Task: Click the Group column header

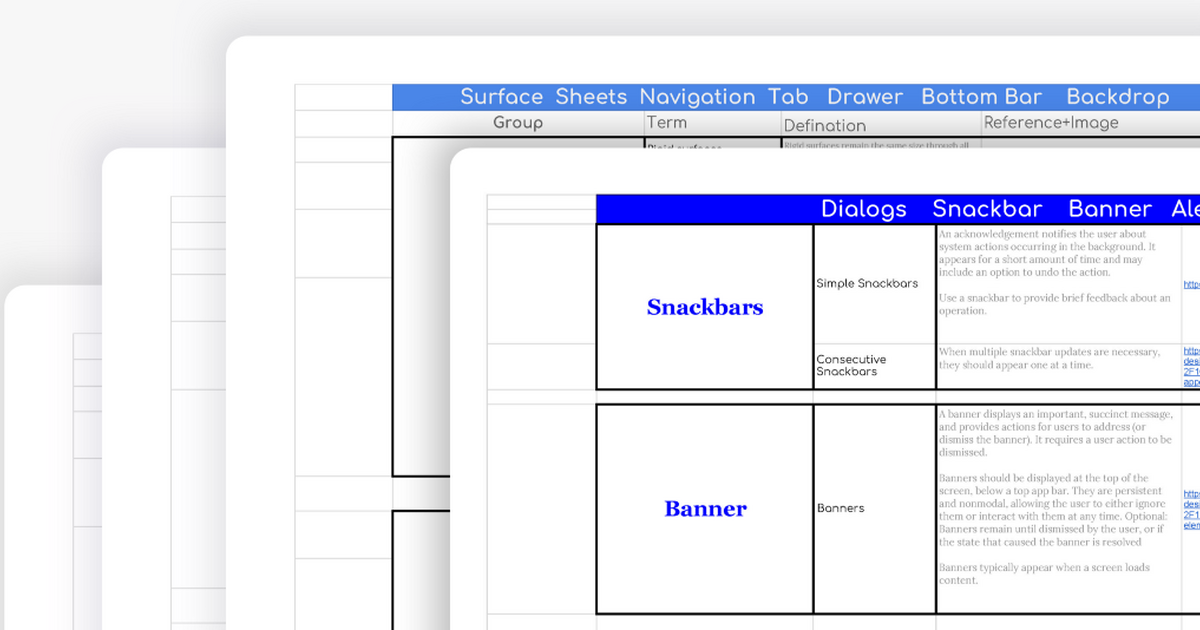Action: pyautogui.click(x=517, y=122)
